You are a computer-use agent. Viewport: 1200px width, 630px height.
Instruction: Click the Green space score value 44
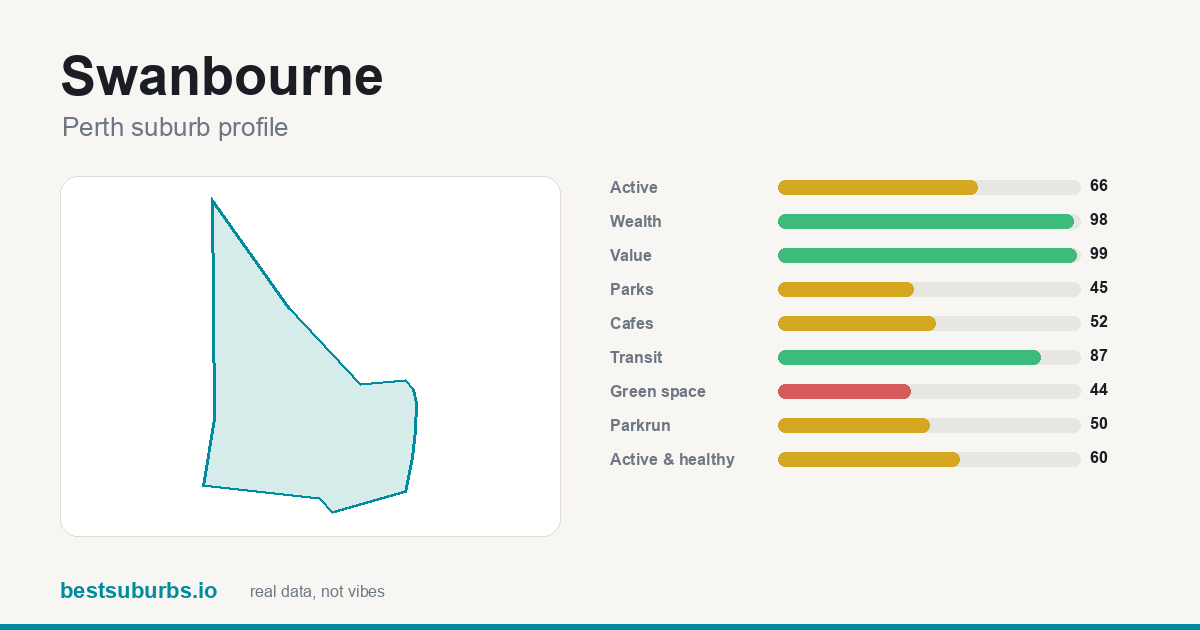(x=1099, y=390)
